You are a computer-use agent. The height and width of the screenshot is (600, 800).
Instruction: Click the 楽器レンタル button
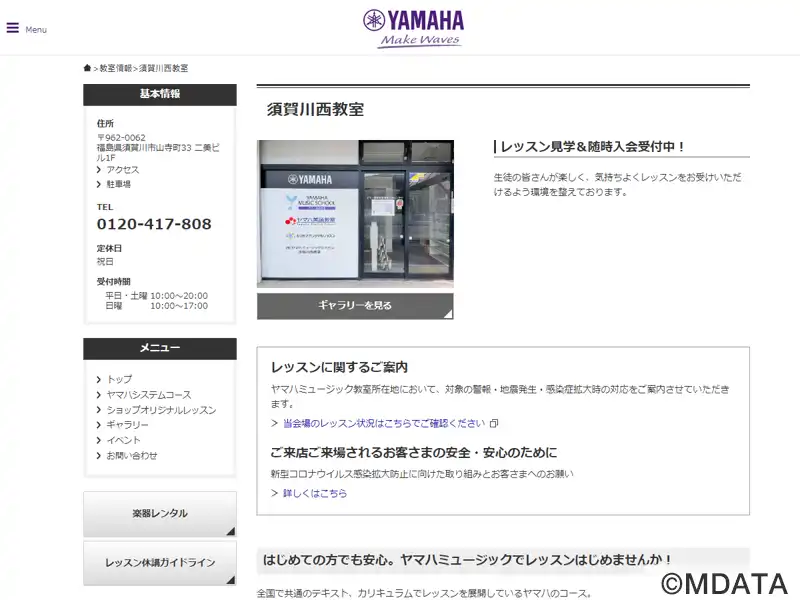[160, 514]
